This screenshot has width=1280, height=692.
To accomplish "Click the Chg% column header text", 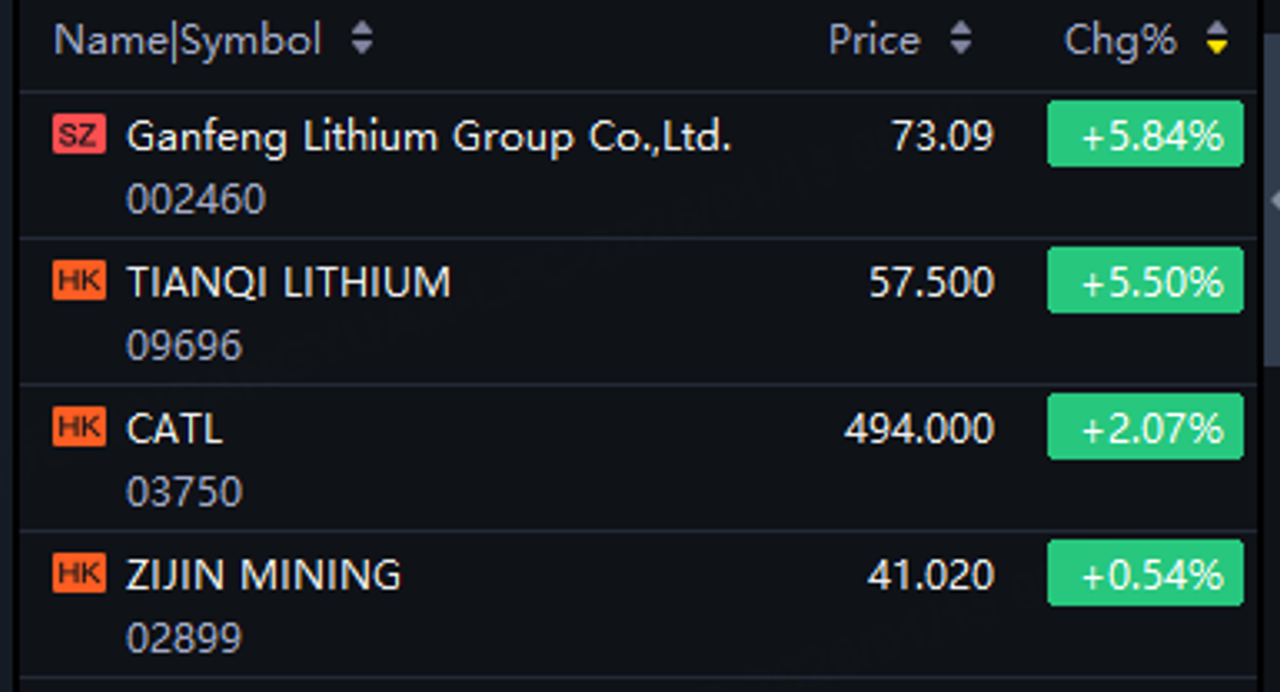I will [x=1120, y=40].
